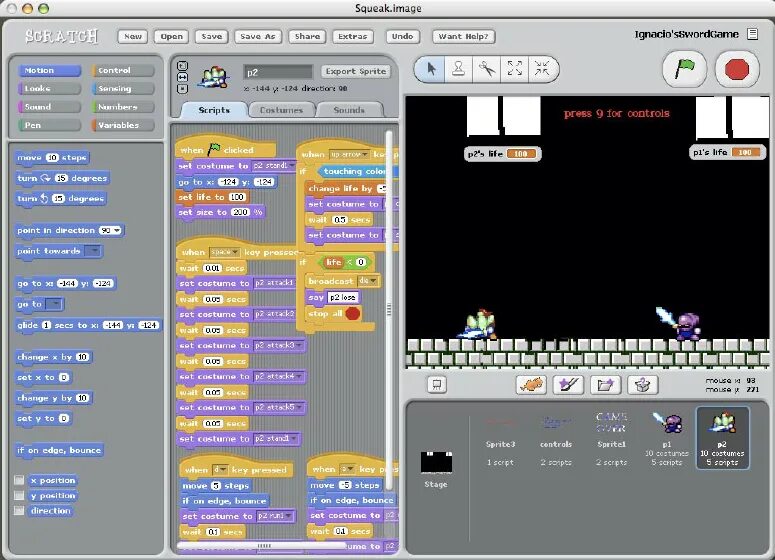This screenshot has height=560, width=775.
Task: Click the p1 swordsman on stage
Action: [679, 323]
